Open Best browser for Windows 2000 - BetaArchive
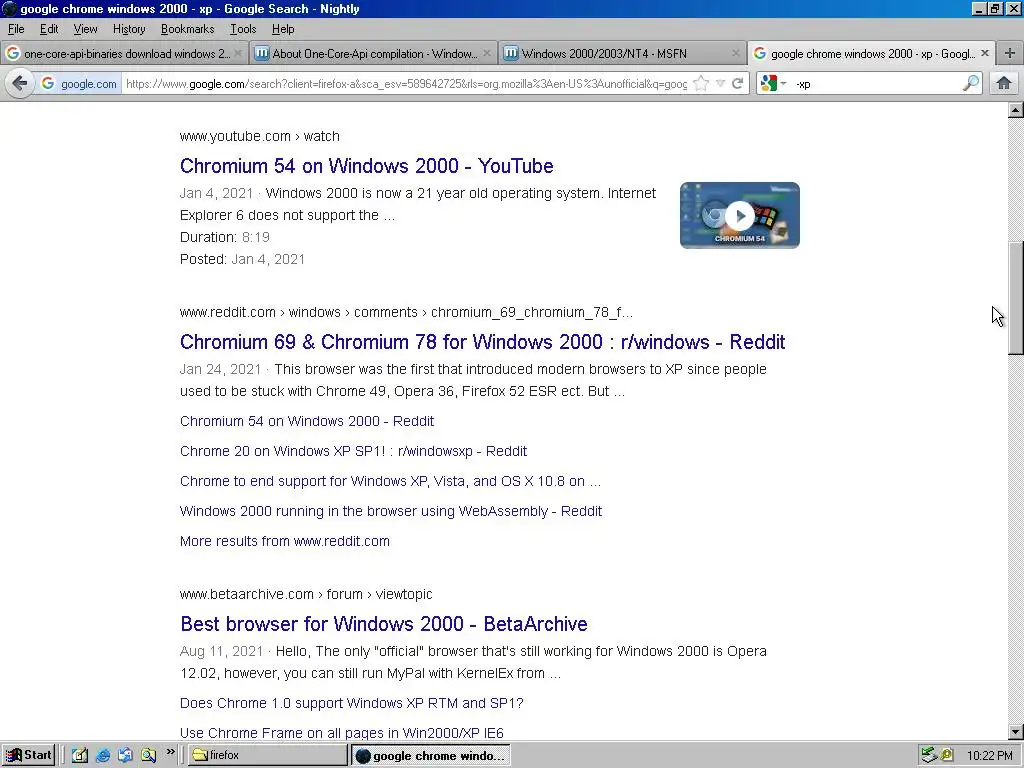 384,624
